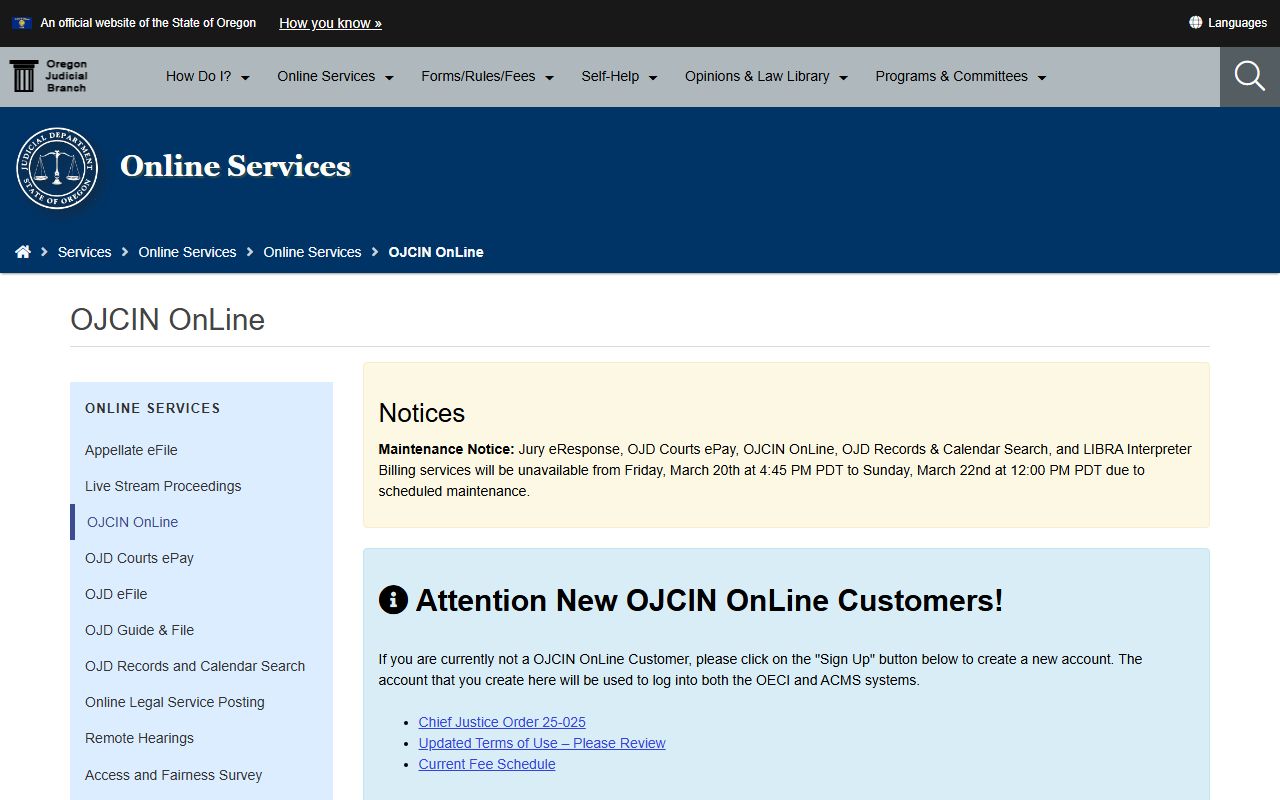Open the Current Fee Schedule link
This screenshot has width=1280, height=800.
487,764
